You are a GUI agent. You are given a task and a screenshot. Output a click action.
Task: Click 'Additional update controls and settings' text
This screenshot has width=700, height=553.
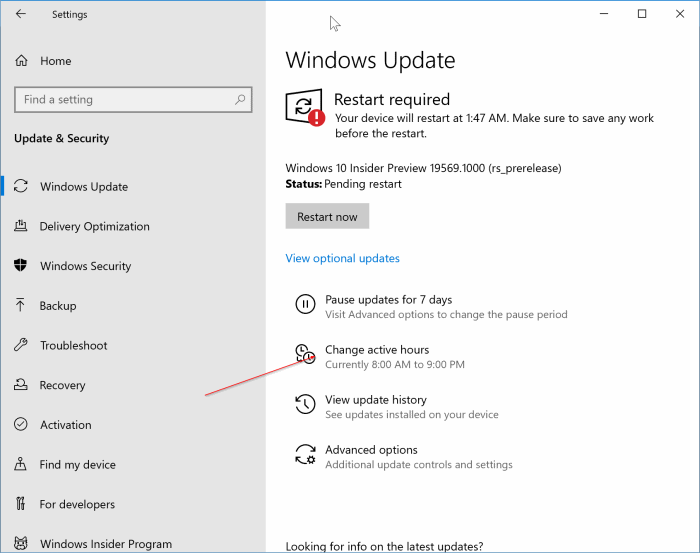coord(419,465)
